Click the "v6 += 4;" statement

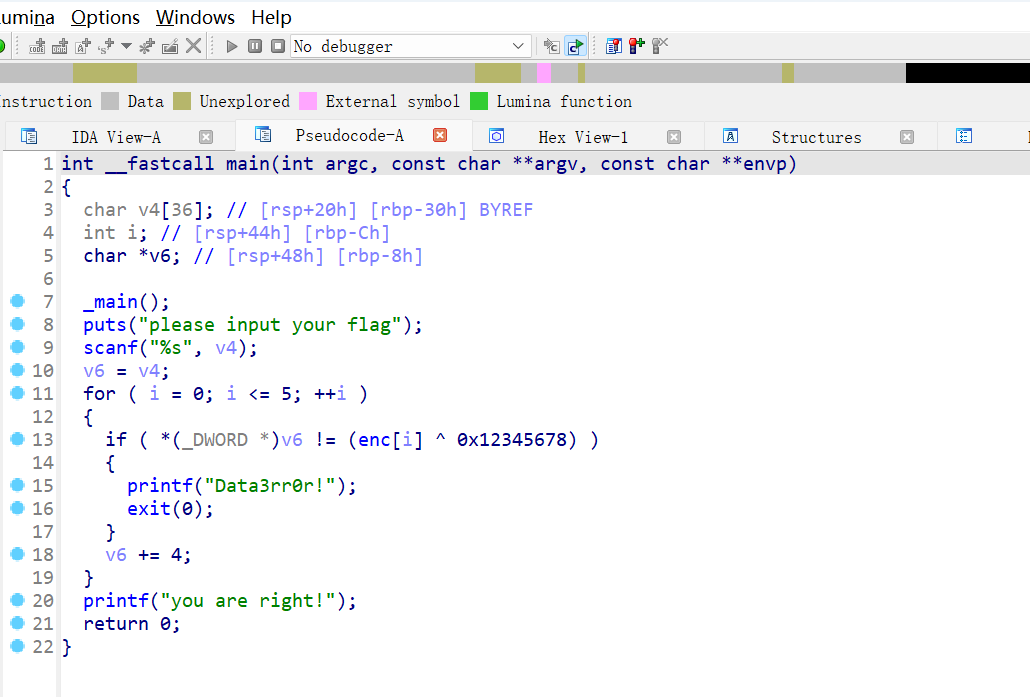click(148, 554)
